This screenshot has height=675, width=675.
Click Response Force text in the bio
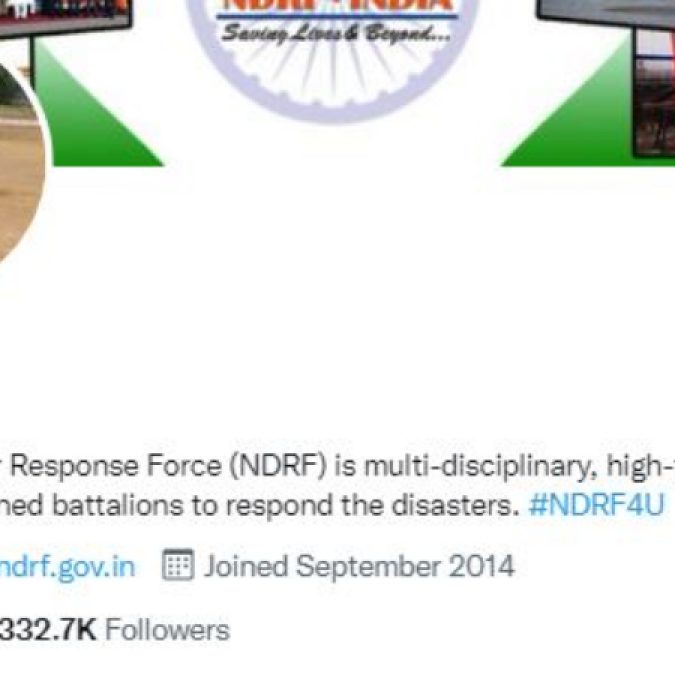tap(116, 467)
